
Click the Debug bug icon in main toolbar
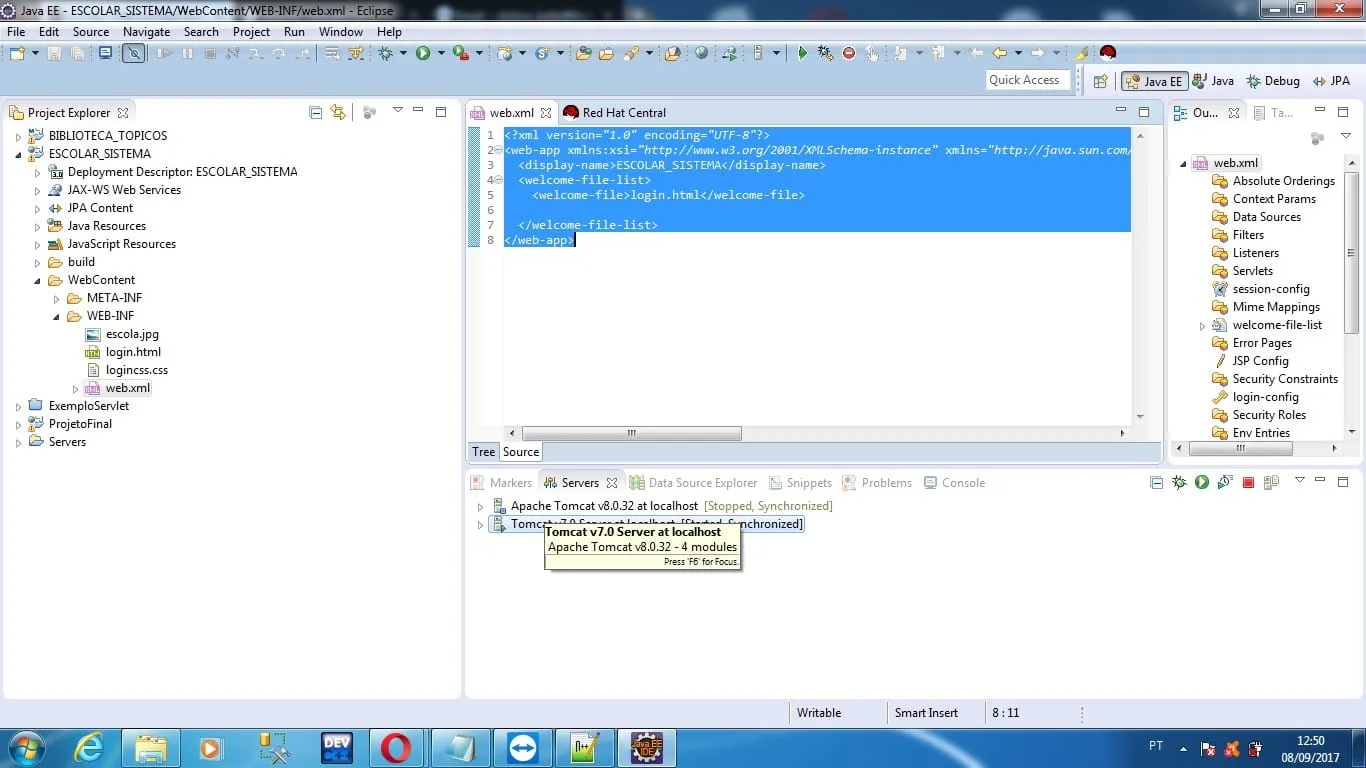click(x=386, y=53)
